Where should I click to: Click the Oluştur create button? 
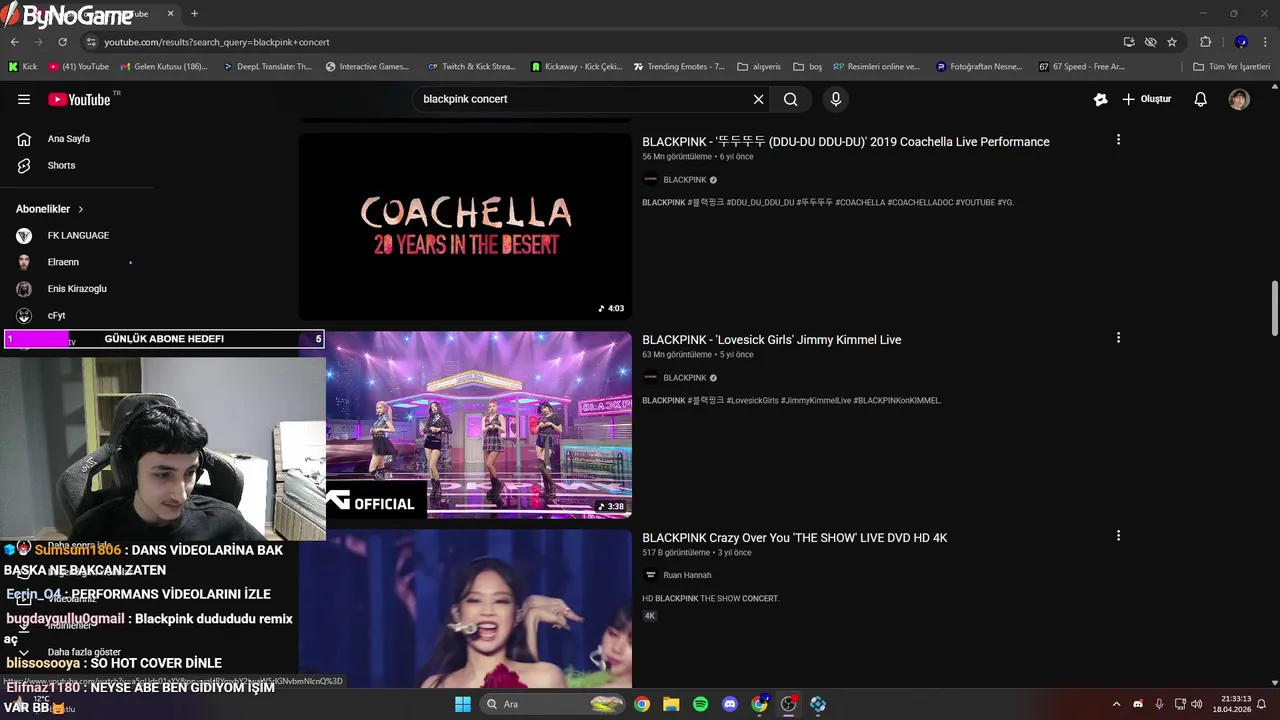(x=1146, y=99)
